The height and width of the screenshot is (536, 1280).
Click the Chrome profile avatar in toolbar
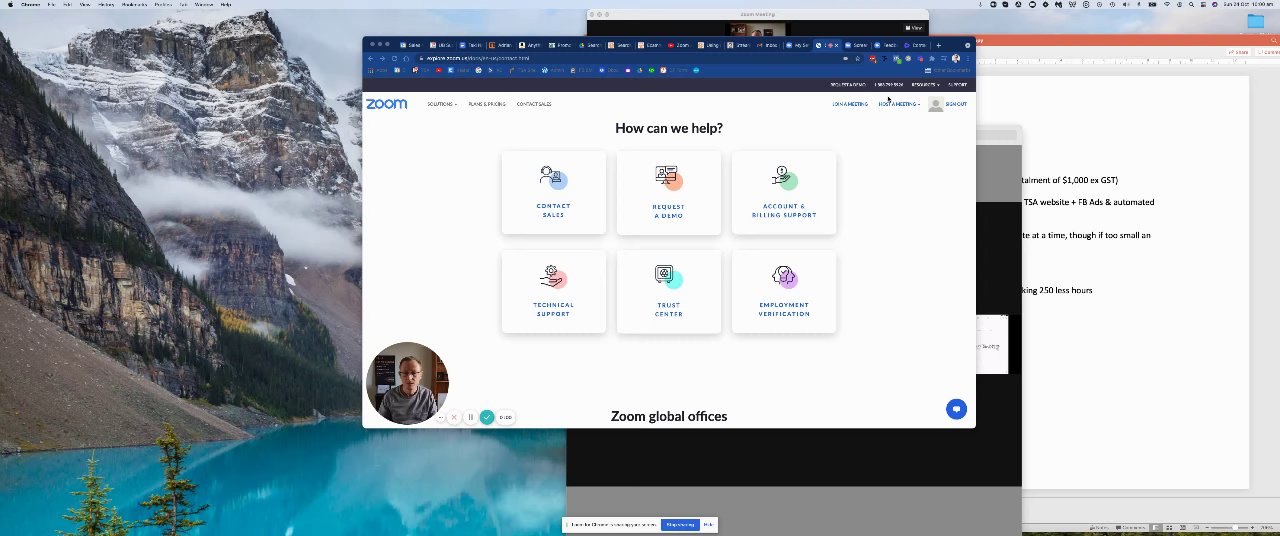(x=955, y=58)
